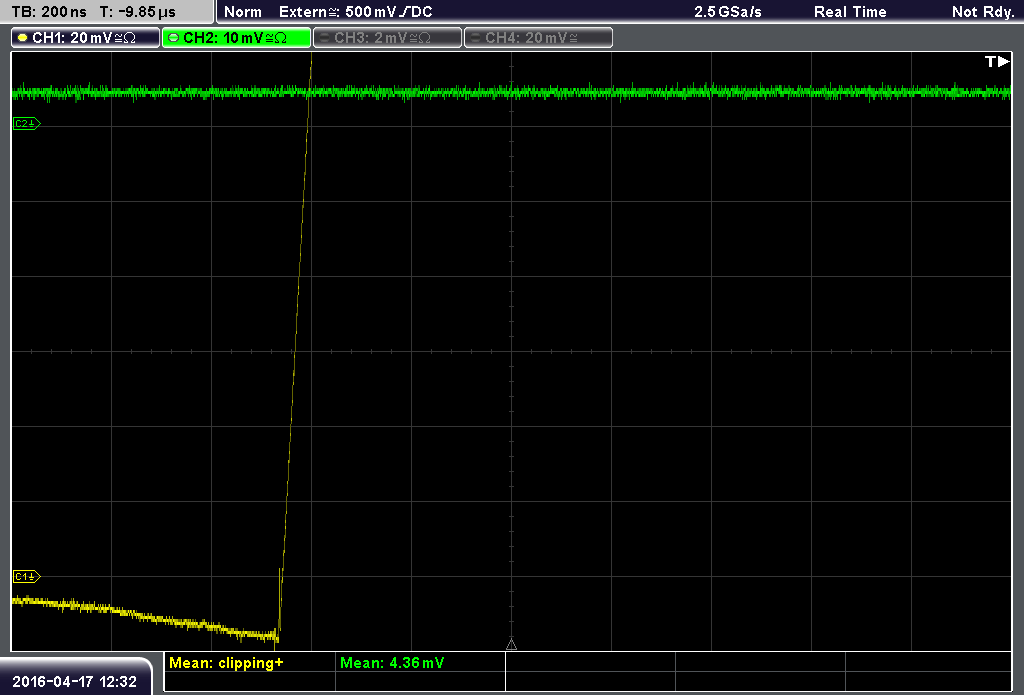
Task: Click the trigger T arrow marker
Action: click(x=997, y=61)
